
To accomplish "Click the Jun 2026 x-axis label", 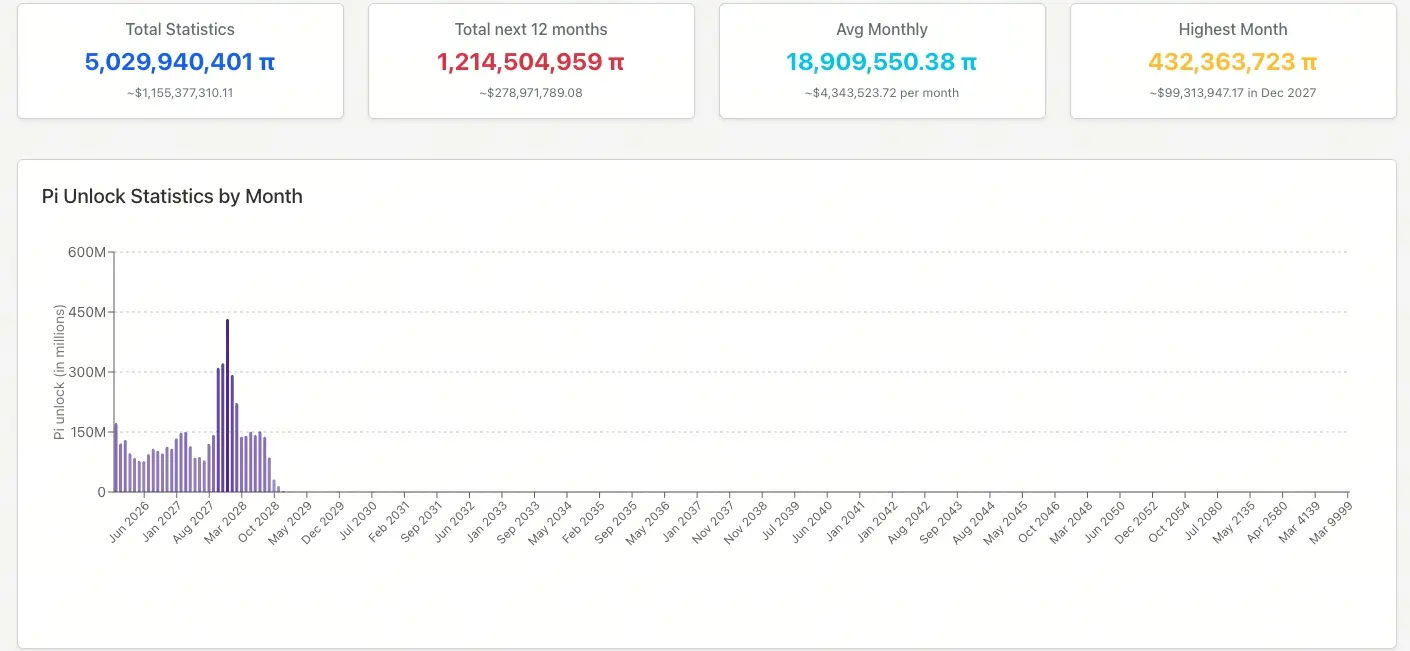I will pyautogui.click(x=130, y=519).
